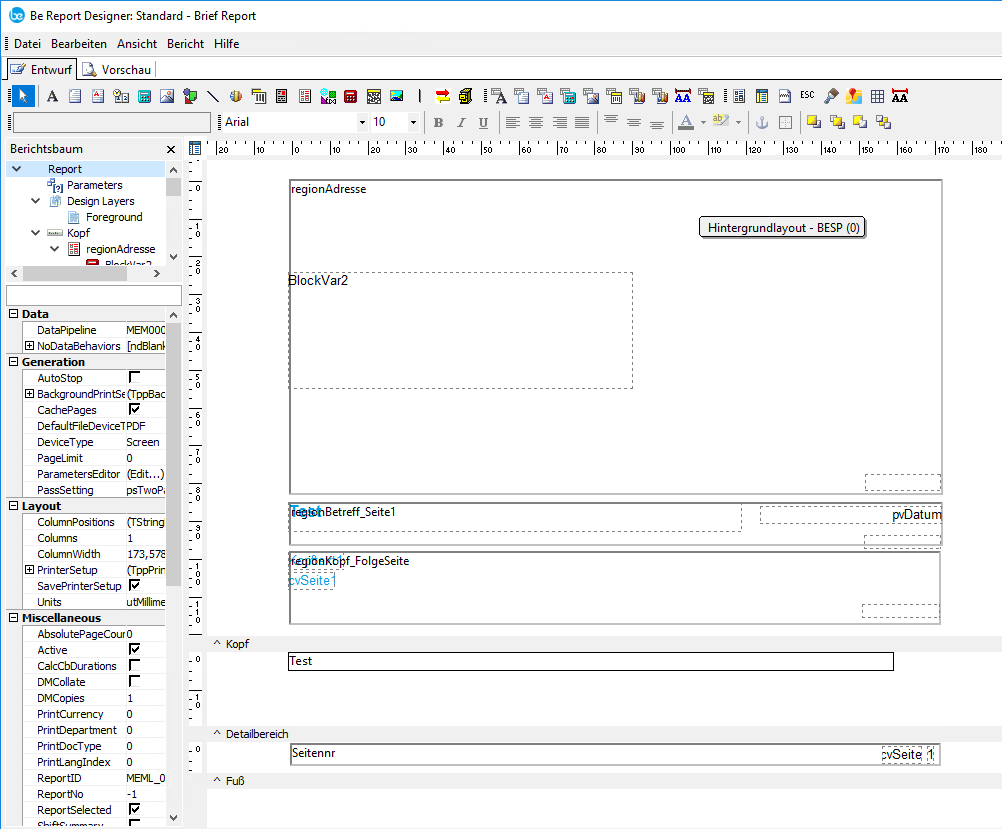
Task: Open the Arial font name dropdown
Action: 362,122
